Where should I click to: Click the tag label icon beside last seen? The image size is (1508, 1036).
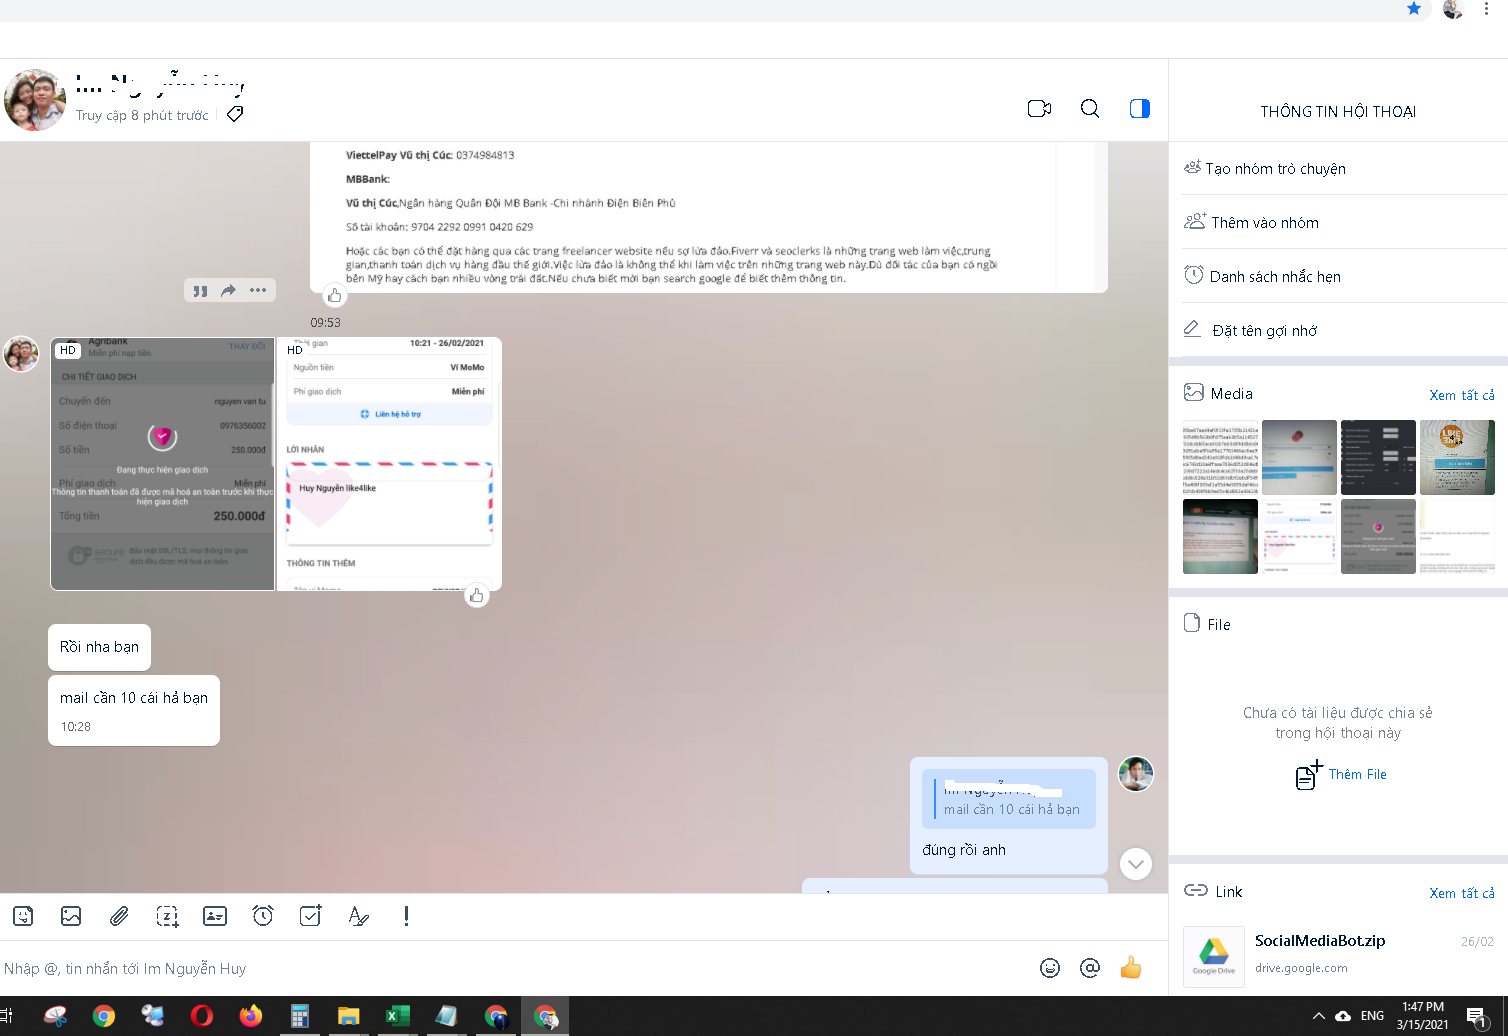tap(235, 114)
